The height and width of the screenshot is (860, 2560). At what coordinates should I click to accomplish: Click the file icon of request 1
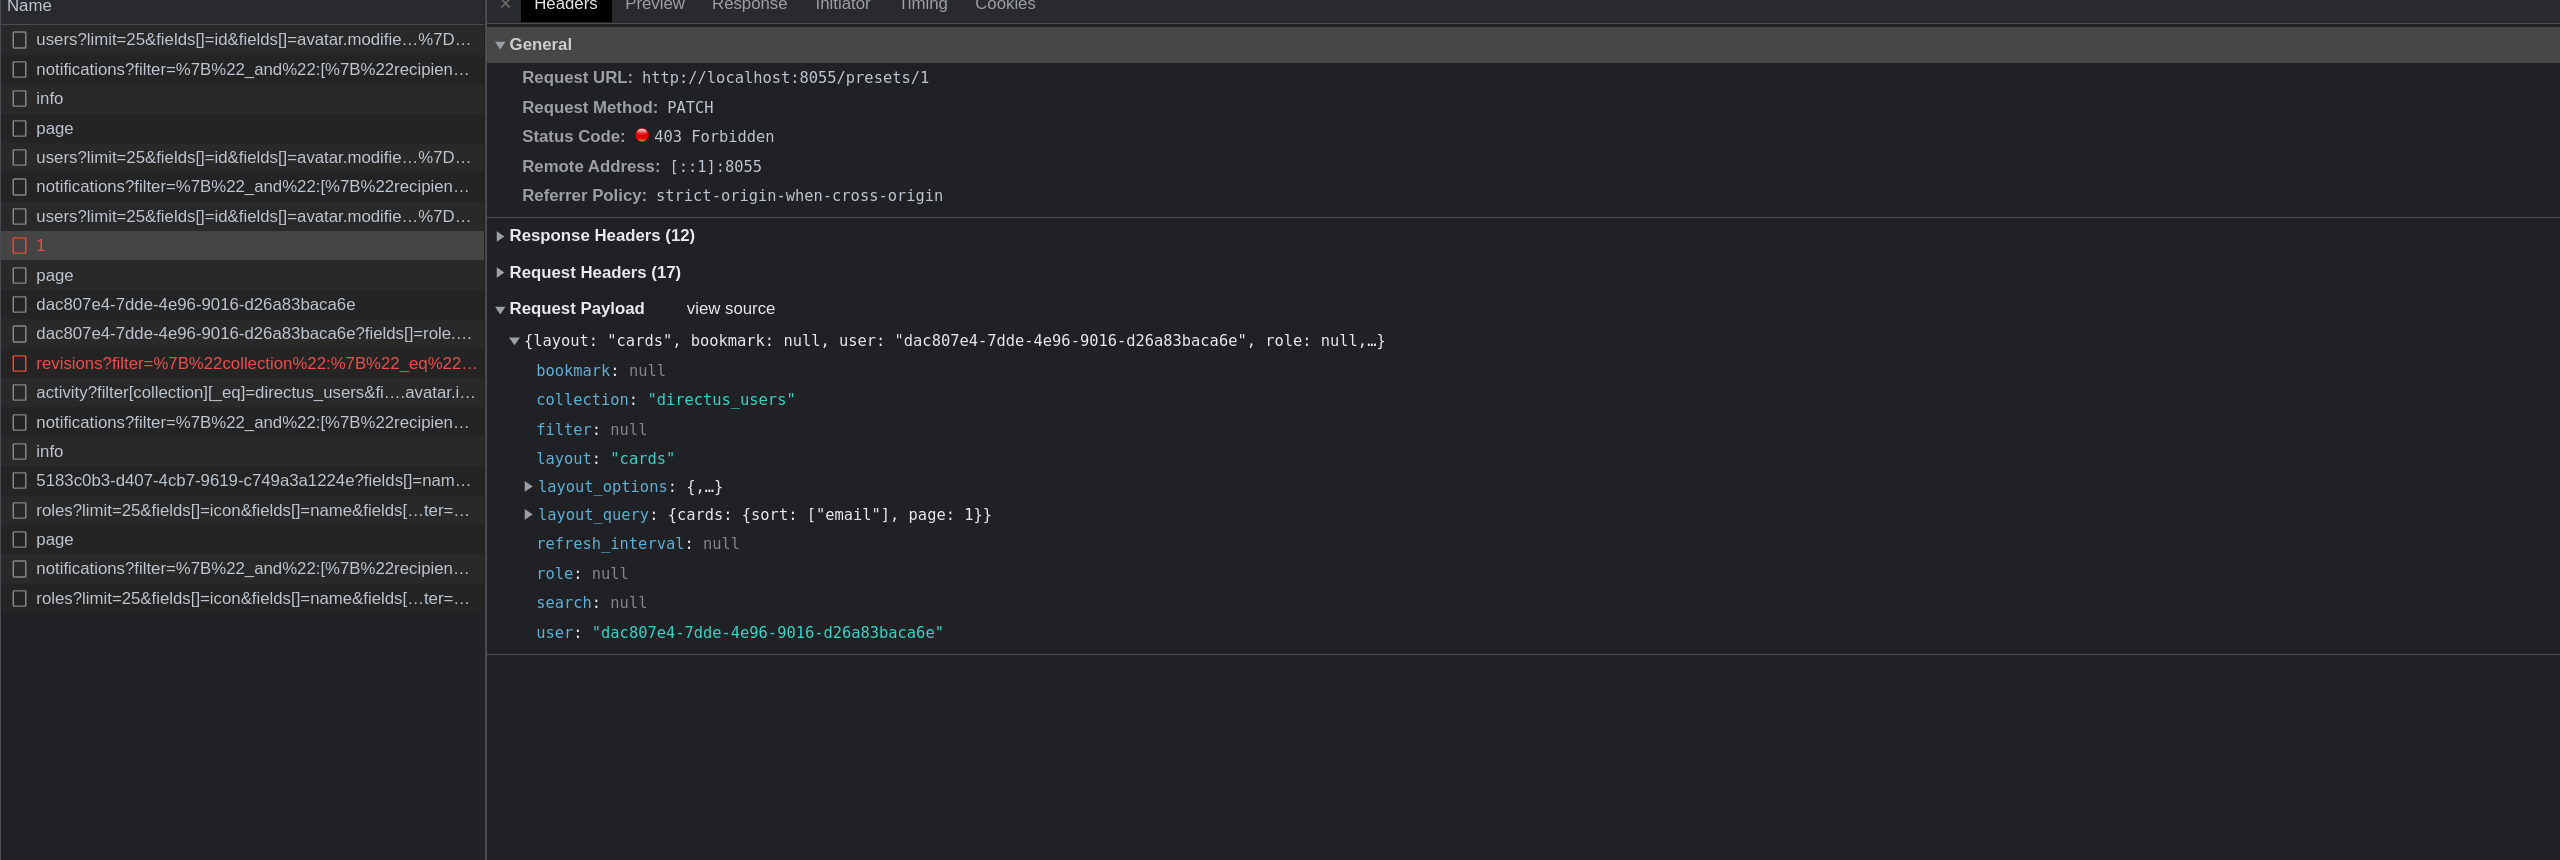point(19,246)
